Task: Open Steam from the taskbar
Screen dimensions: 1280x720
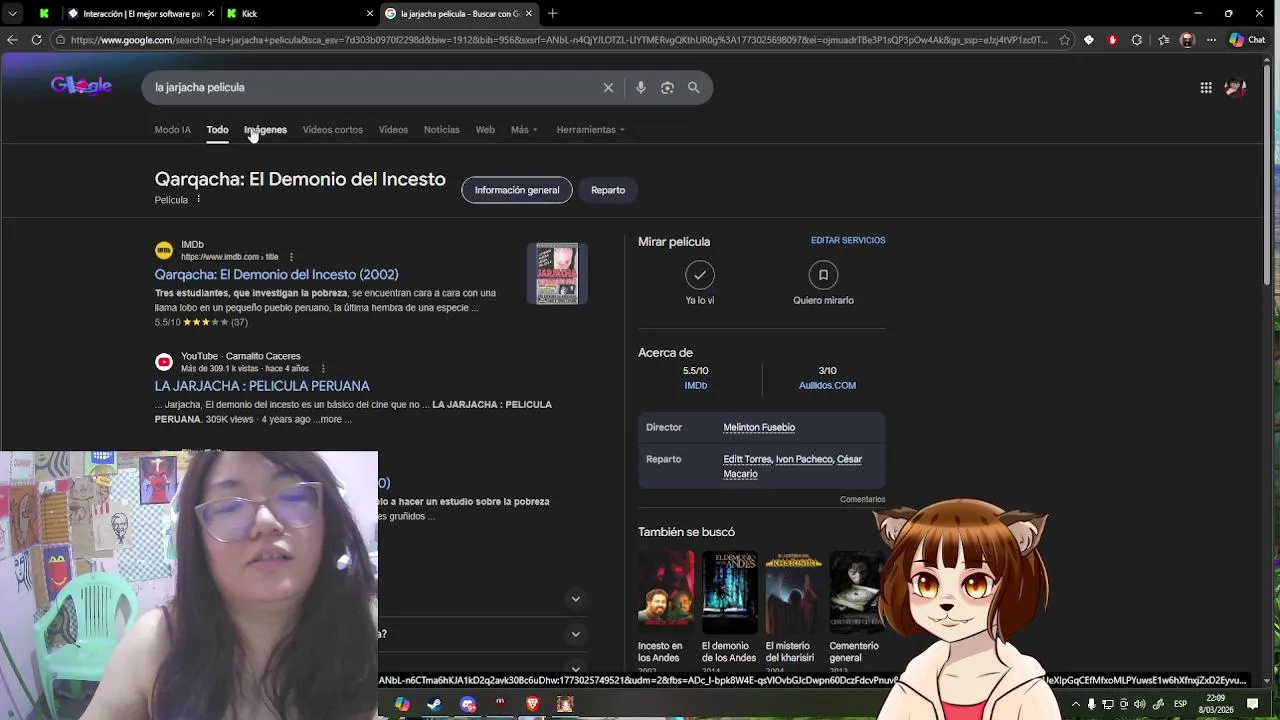Action: pos(434,704)
